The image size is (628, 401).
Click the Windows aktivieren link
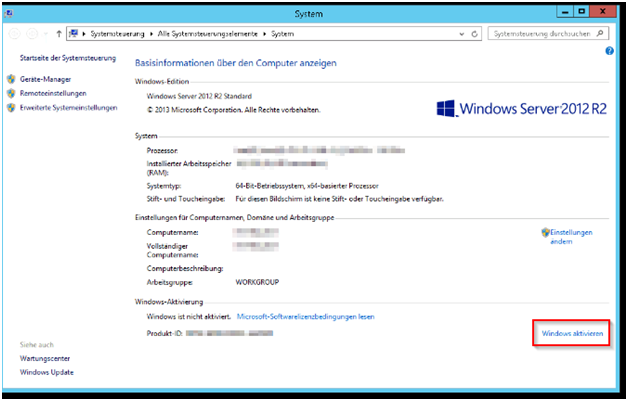click(x=572, y=333)
